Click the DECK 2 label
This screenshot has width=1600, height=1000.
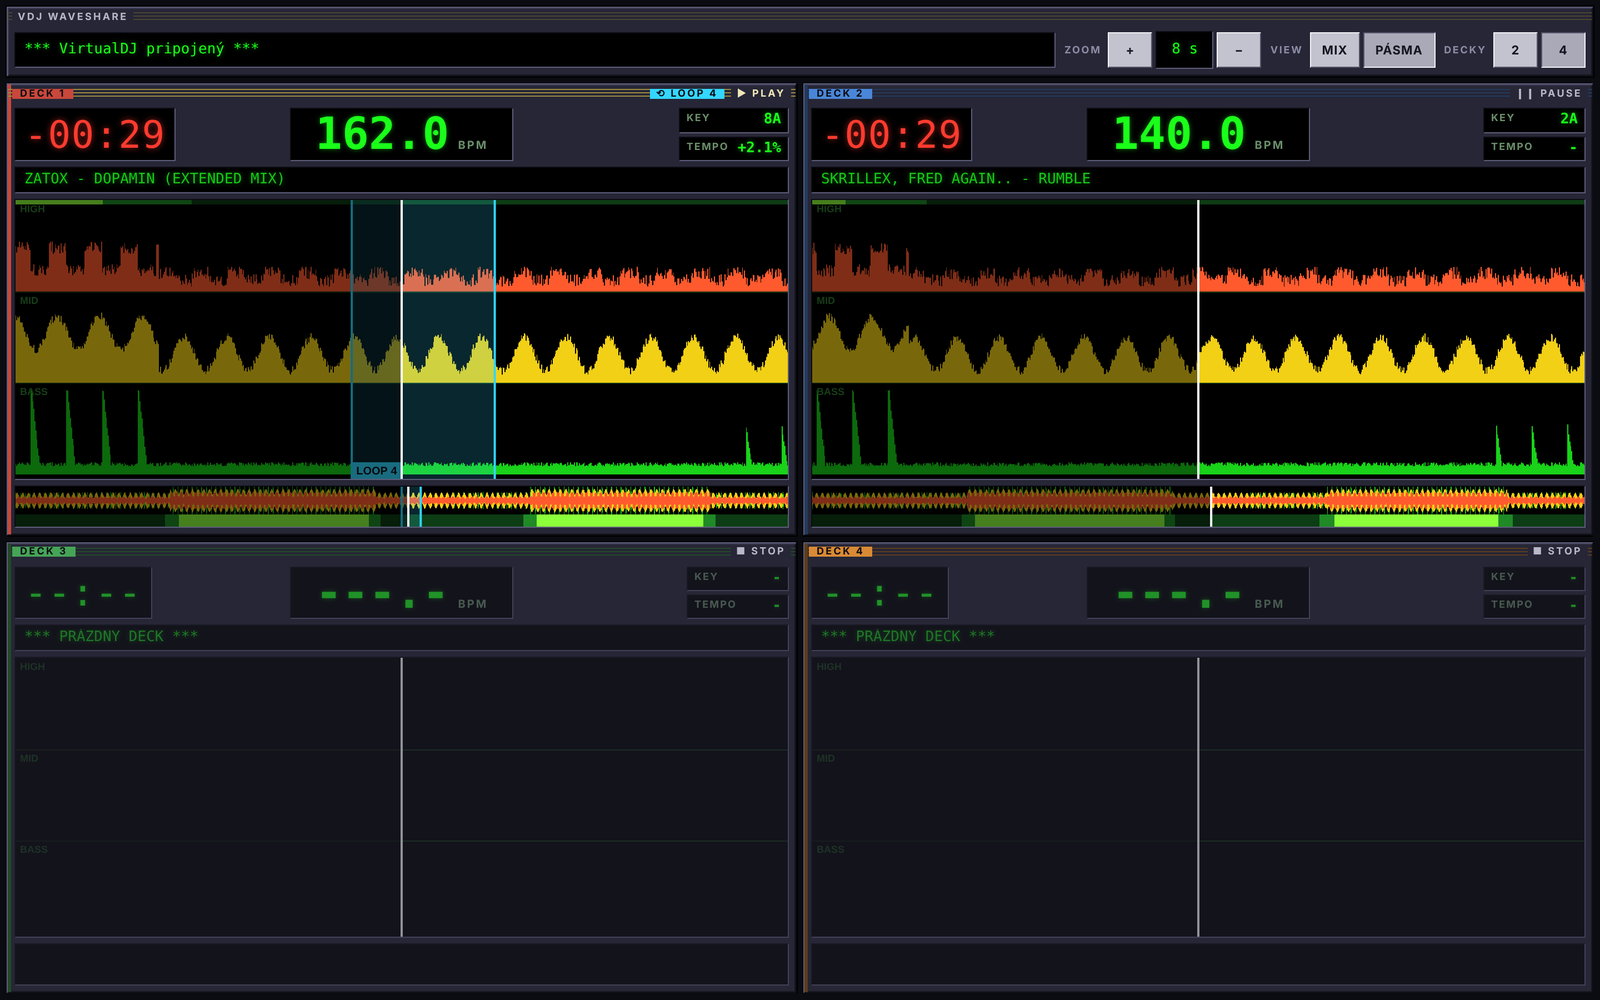(x=840, y=93)
